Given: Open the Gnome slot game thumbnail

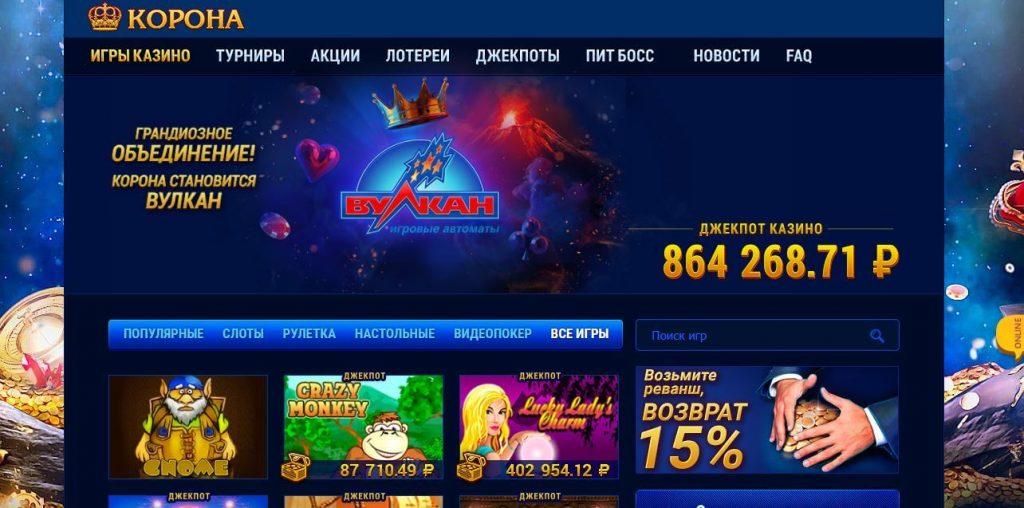Looking at the screenshot, I should point(188,426).
